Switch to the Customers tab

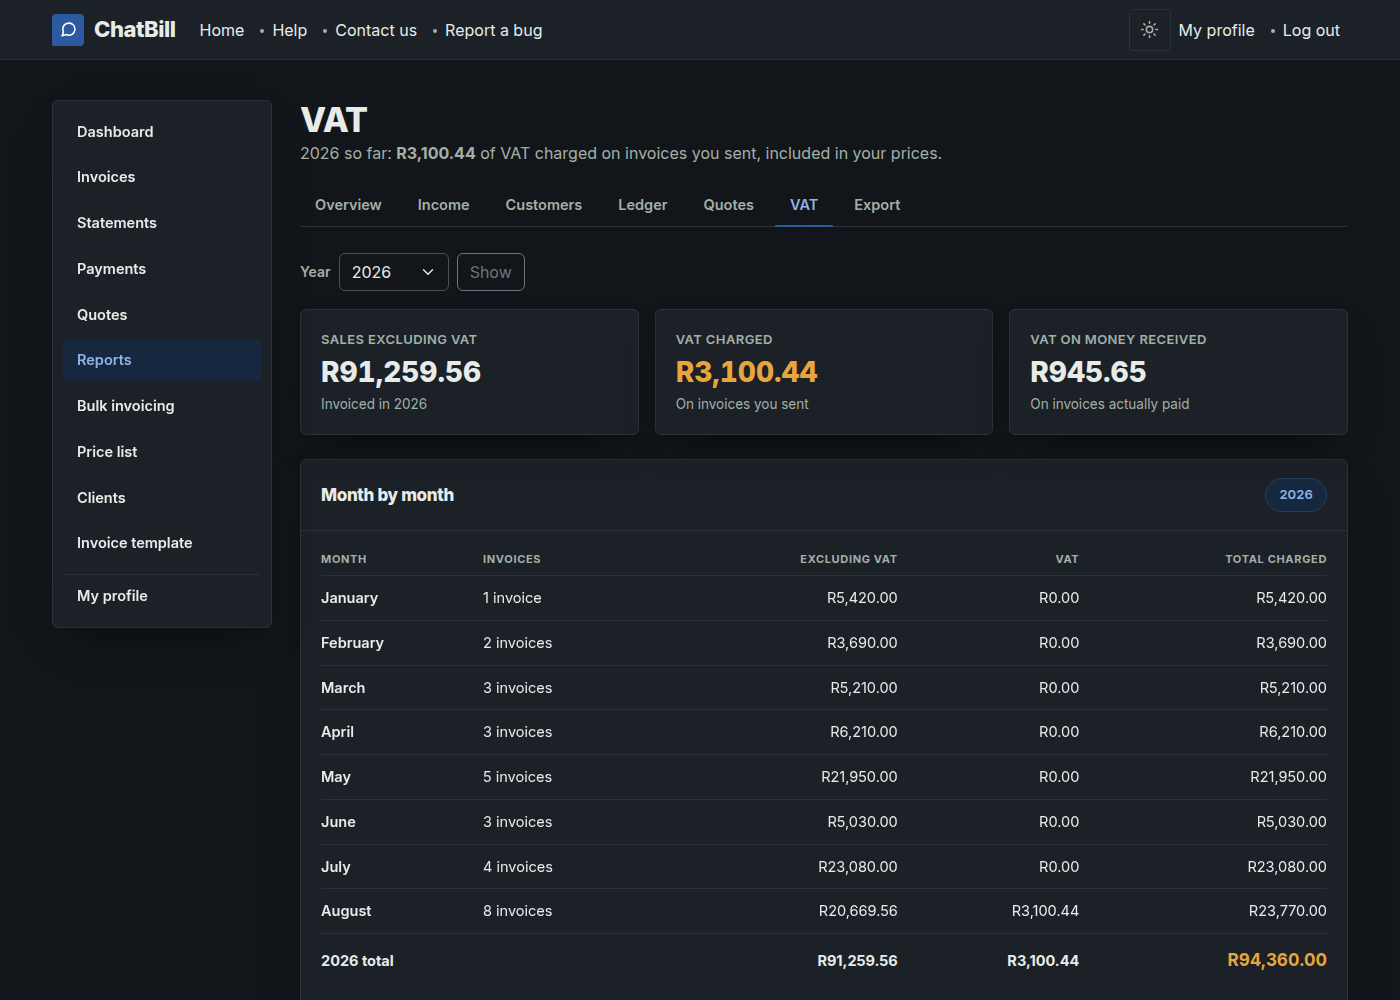coord(544,205)
